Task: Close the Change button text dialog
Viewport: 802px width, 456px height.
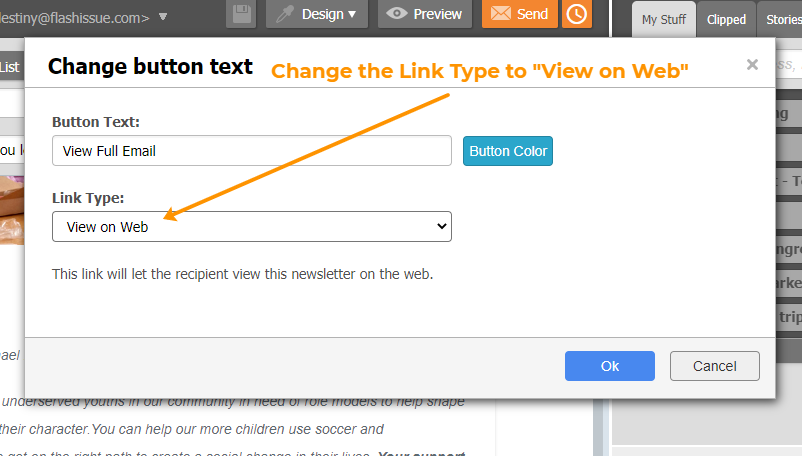Action: 752,65
